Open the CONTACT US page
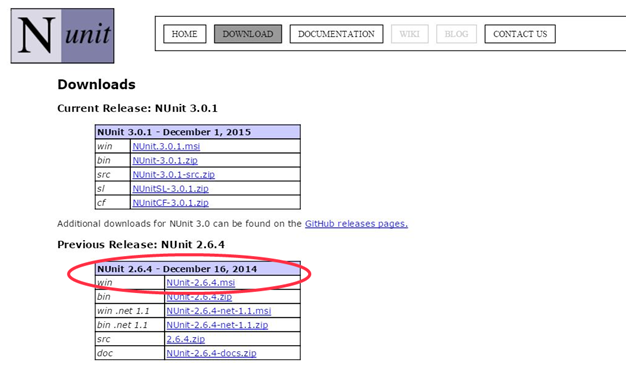 point(520,34)
